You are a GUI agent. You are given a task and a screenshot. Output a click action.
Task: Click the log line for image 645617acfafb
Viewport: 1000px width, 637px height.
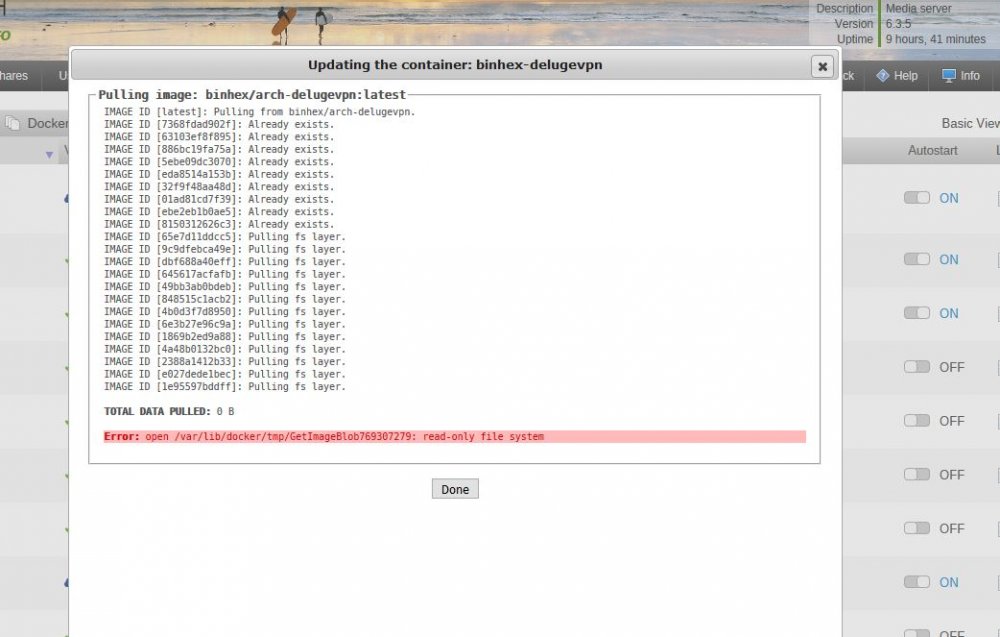tap(224, 274)
